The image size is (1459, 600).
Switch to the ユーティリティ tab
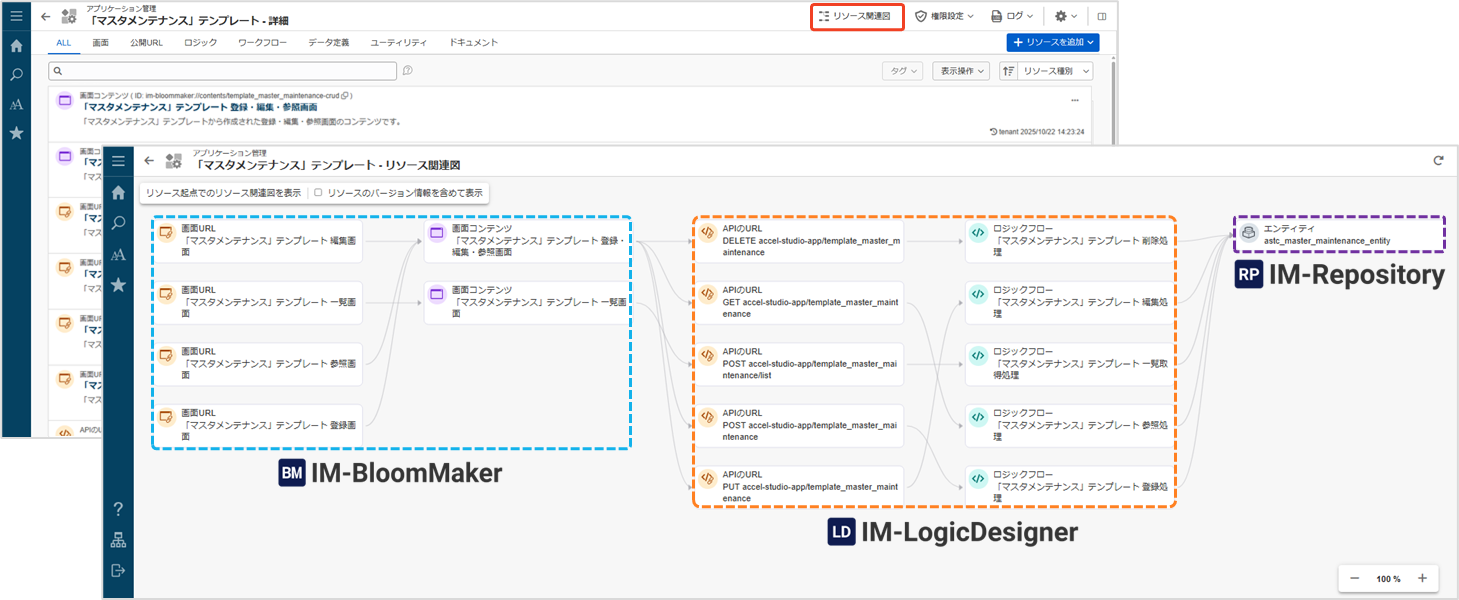click(398, 42)
